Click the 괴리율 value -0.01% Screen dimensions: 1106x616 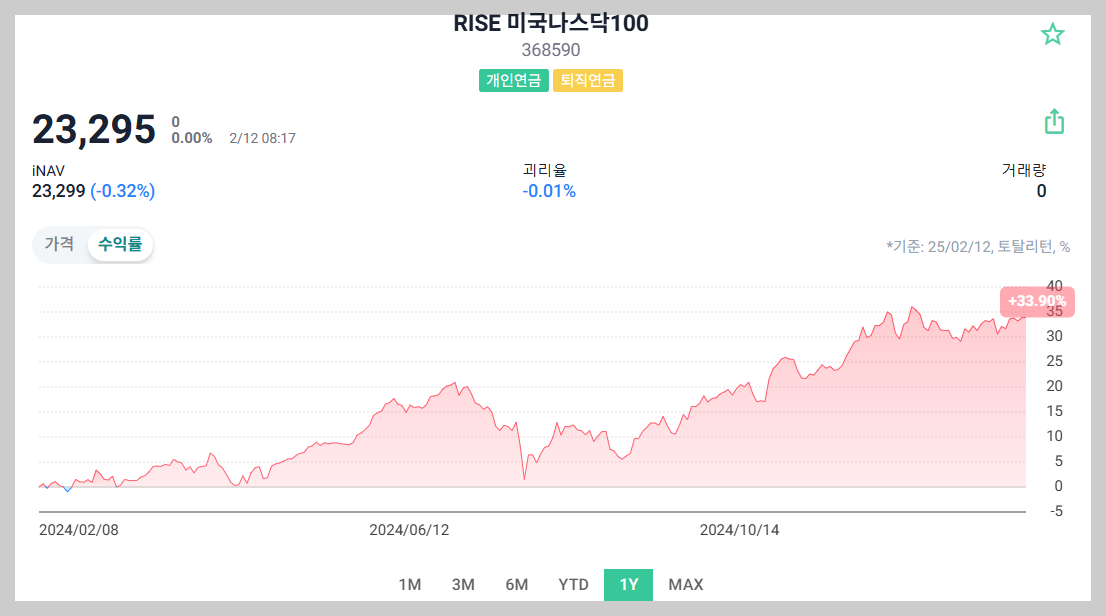point(549,191)
